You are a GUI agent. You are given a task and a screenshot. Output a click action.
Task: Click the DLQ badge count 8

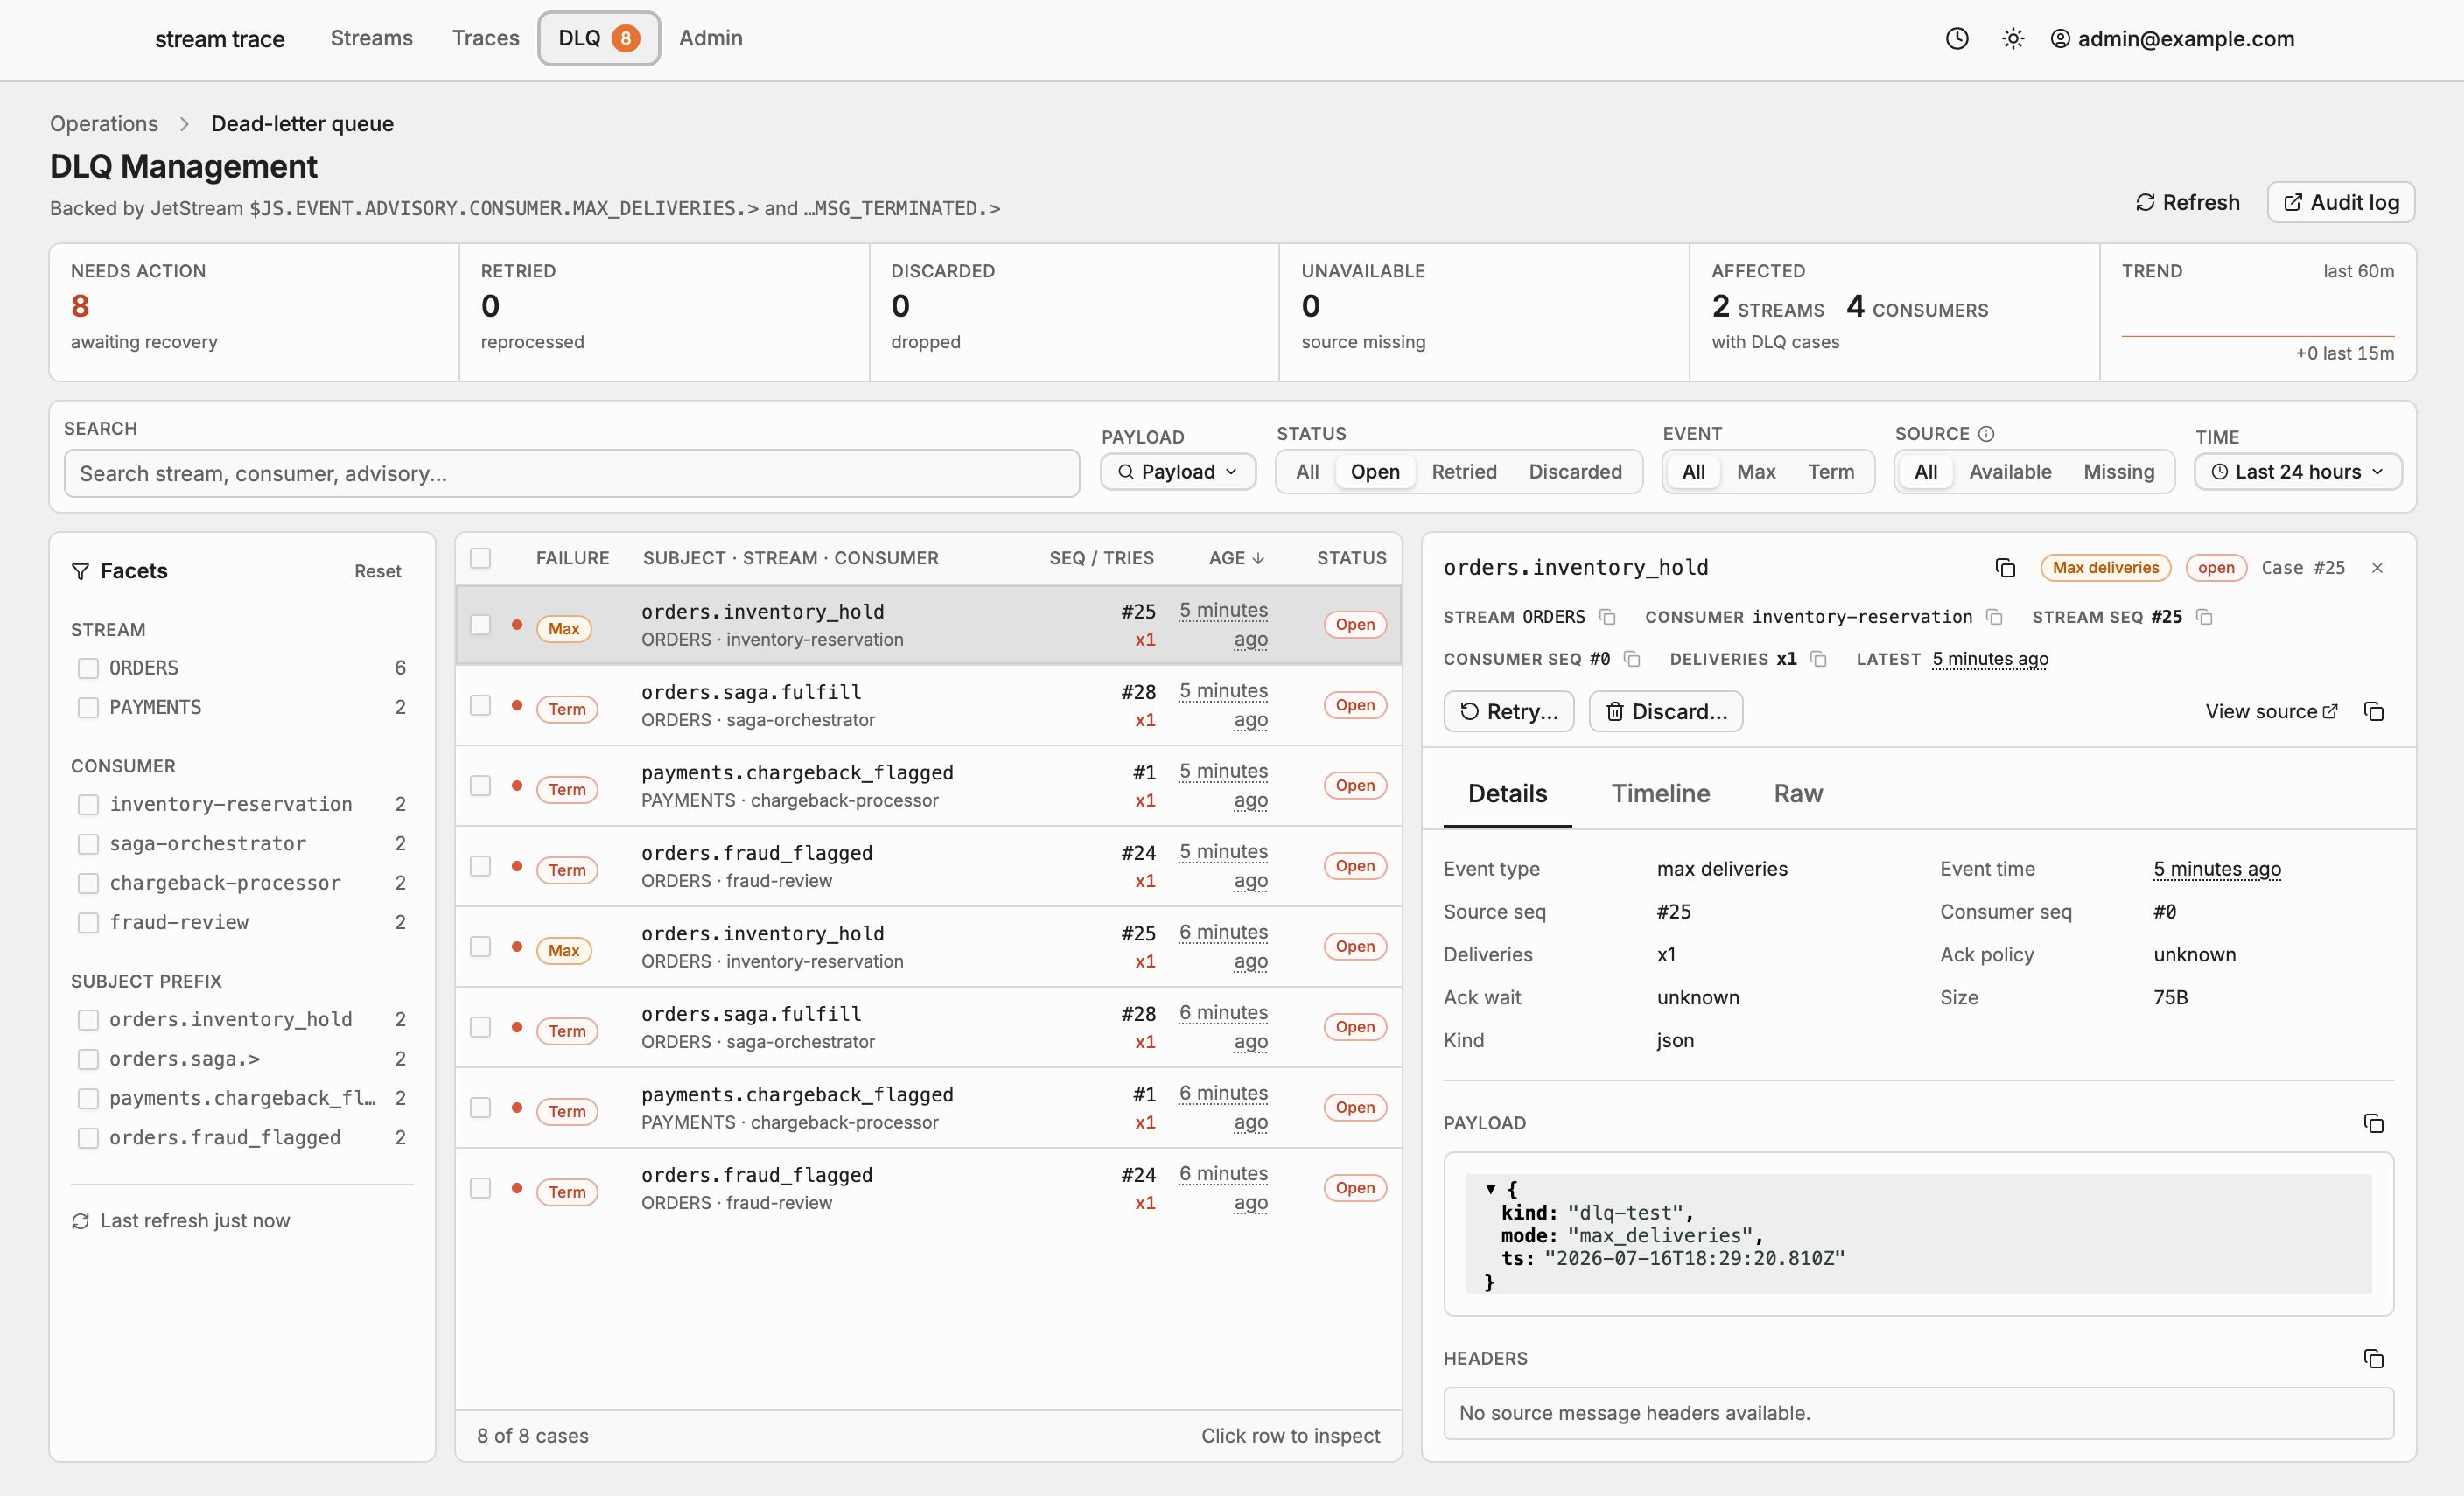tap(626, 38)
